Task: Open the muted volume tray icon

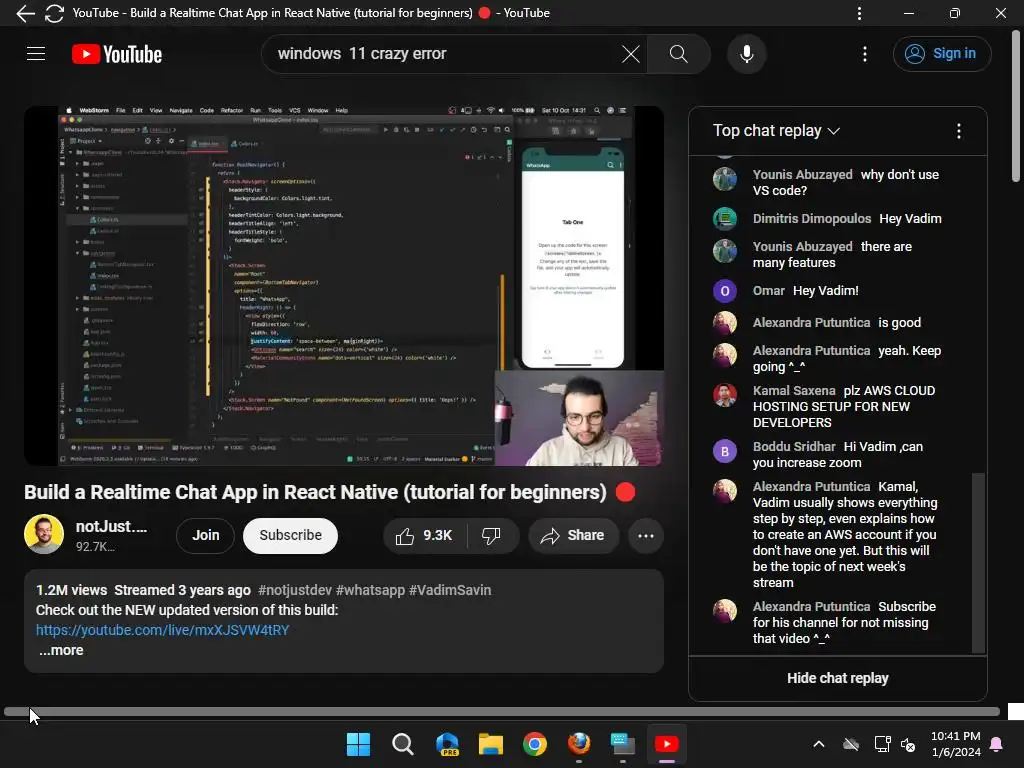Action: (908, 744)
